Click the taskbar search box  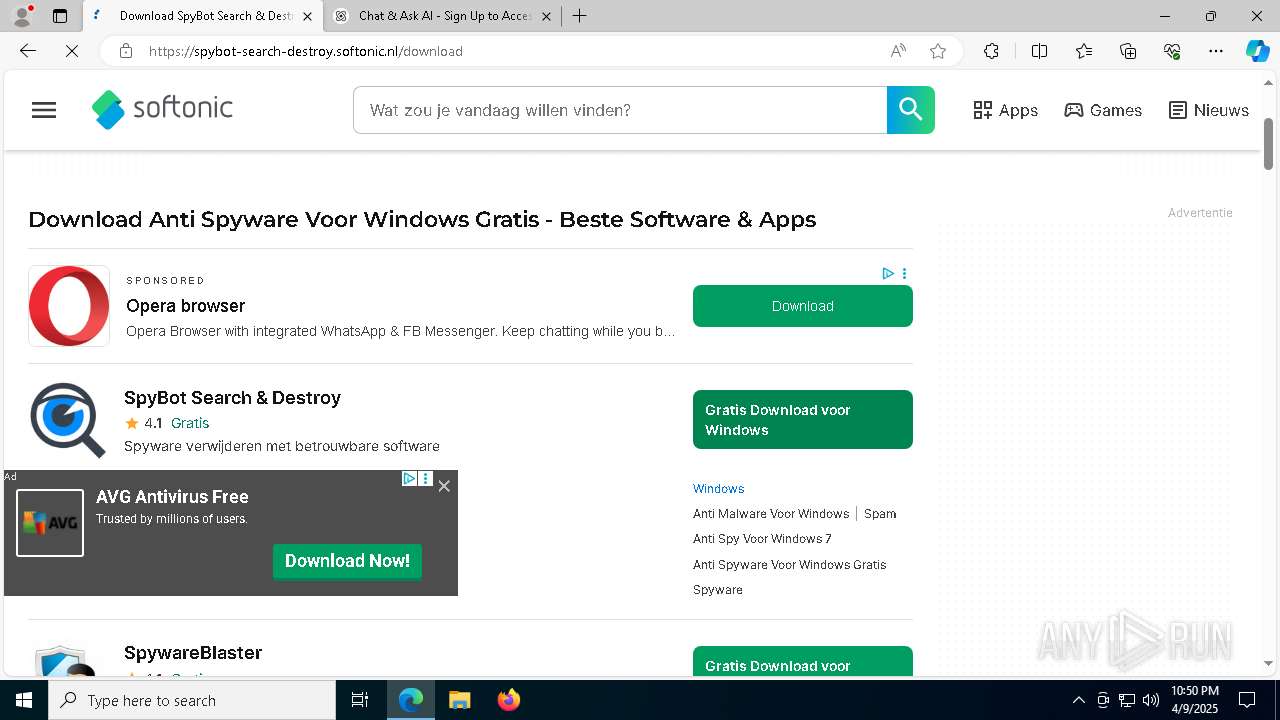pos(192,700)
